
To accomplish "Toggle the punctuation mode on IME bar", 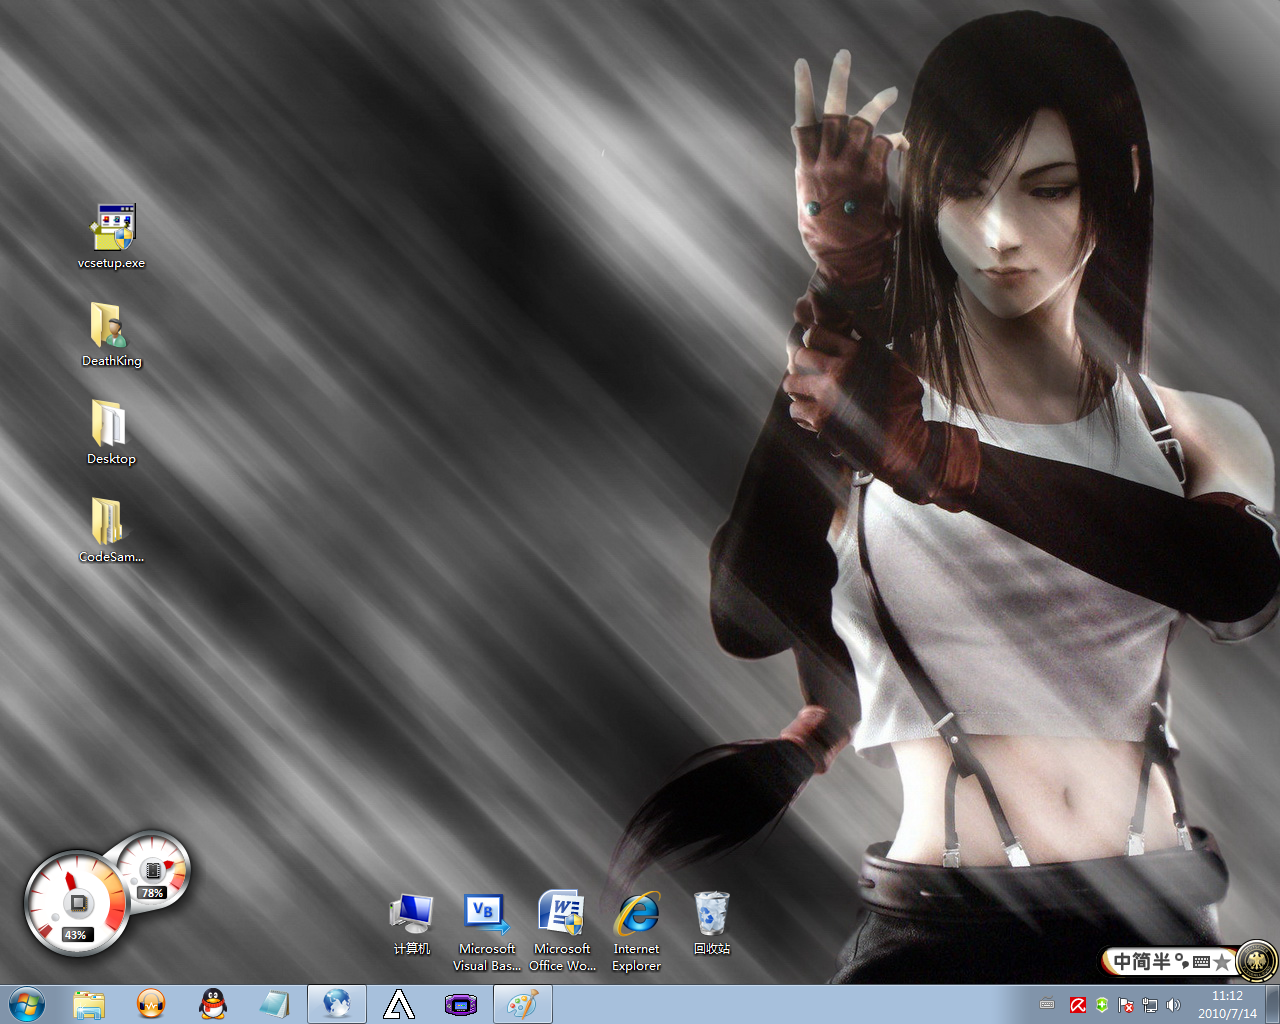I will pos(1182,962).
